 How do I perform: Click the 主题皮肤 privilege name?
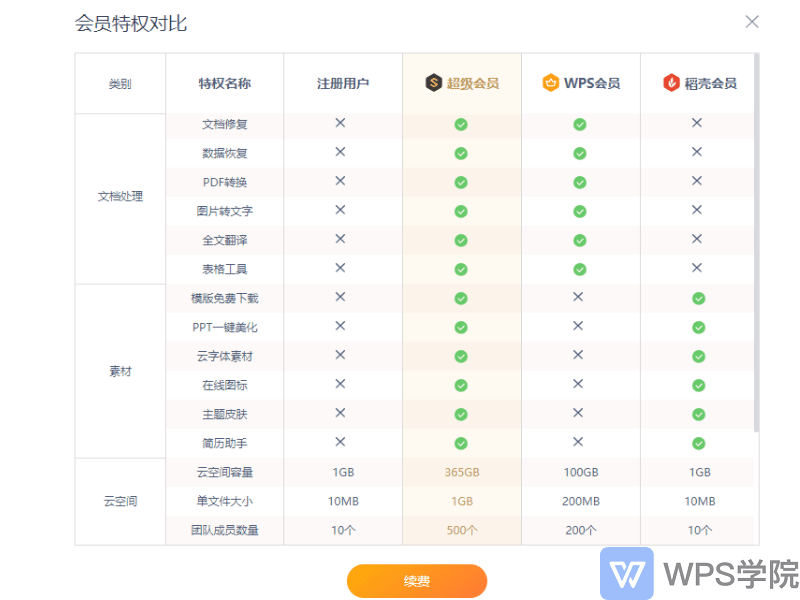pyautogui.click(x=224, y=414)
